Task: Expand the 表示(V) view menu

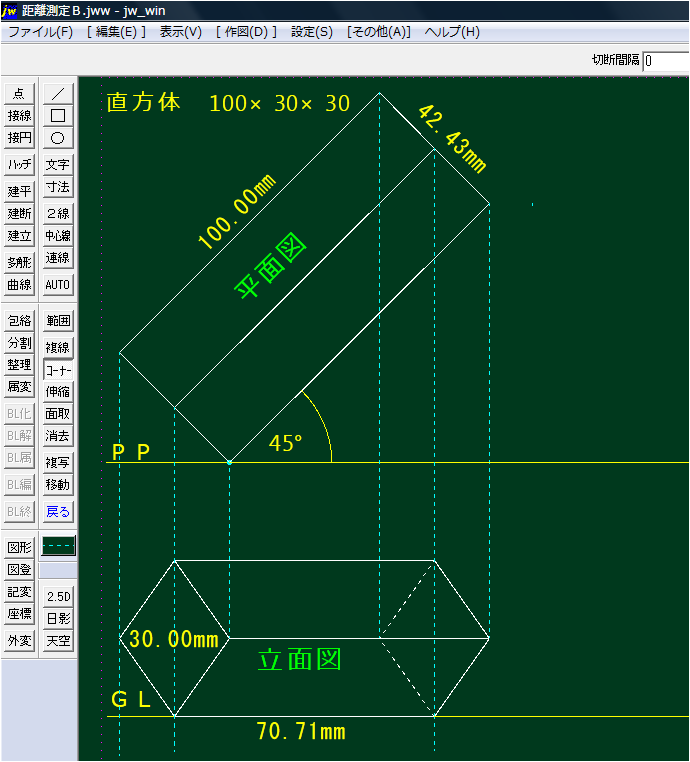Action: coord(180,32)
